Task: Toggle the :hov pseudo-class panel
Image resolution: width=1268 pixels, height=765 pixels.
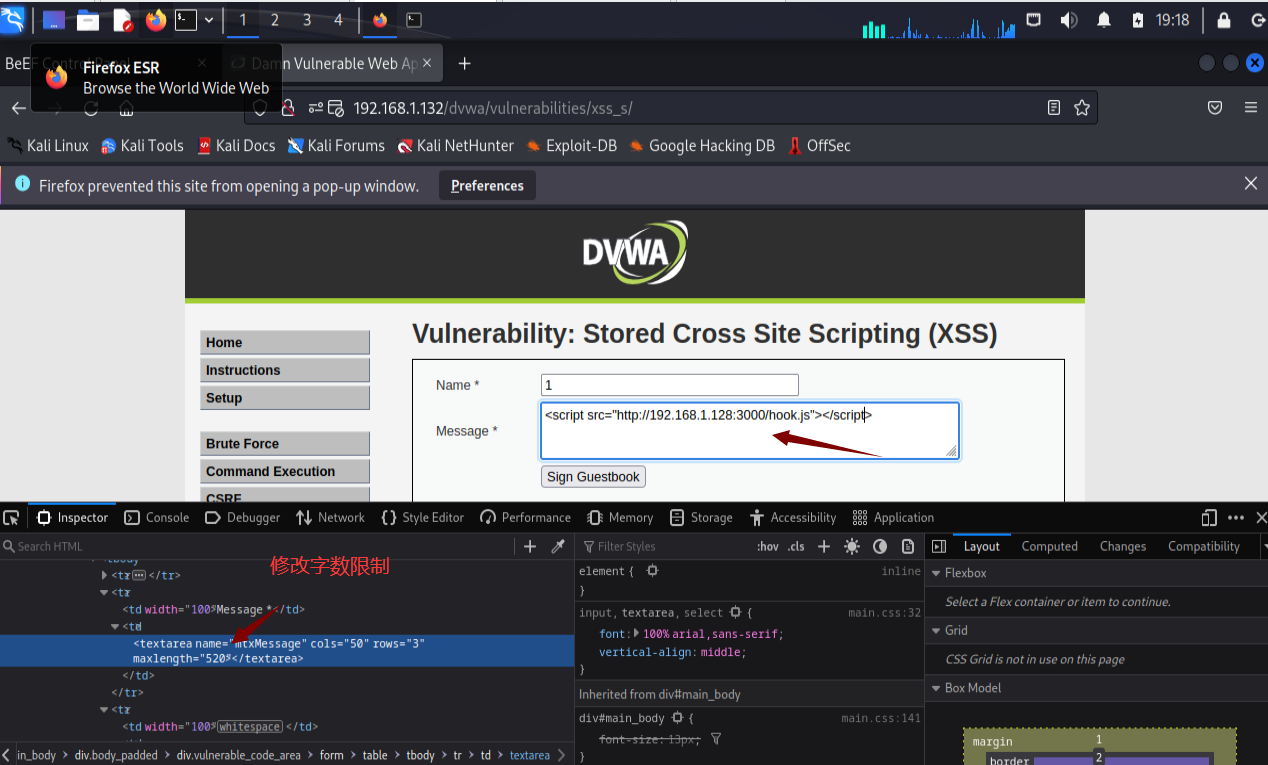Action: 768,546
